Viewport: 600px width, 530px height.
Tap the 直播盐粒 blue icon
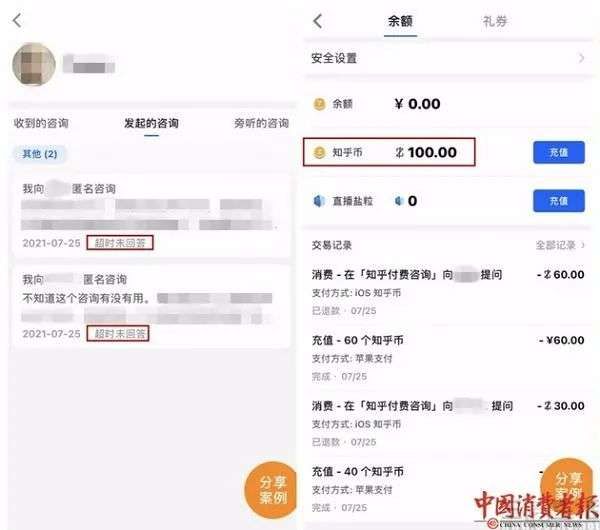coord(319,201)
